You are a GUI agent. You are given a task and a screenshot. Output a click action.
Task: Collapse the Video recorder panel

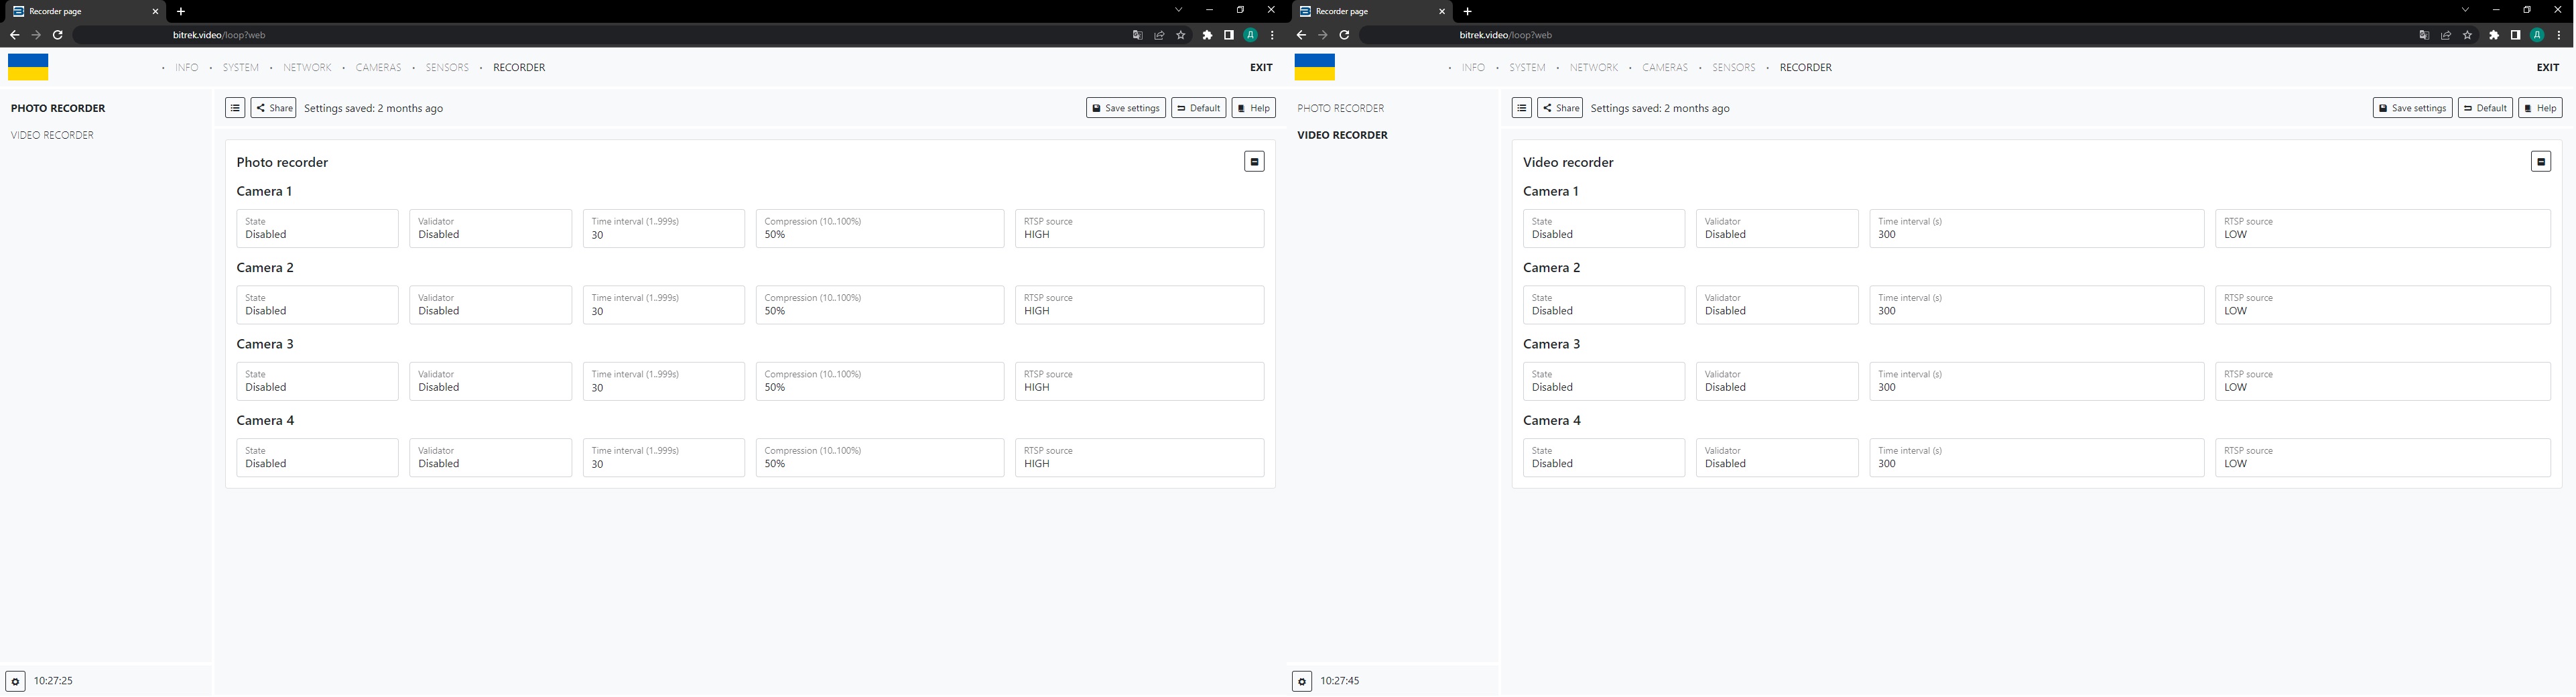coord(2540,162)
